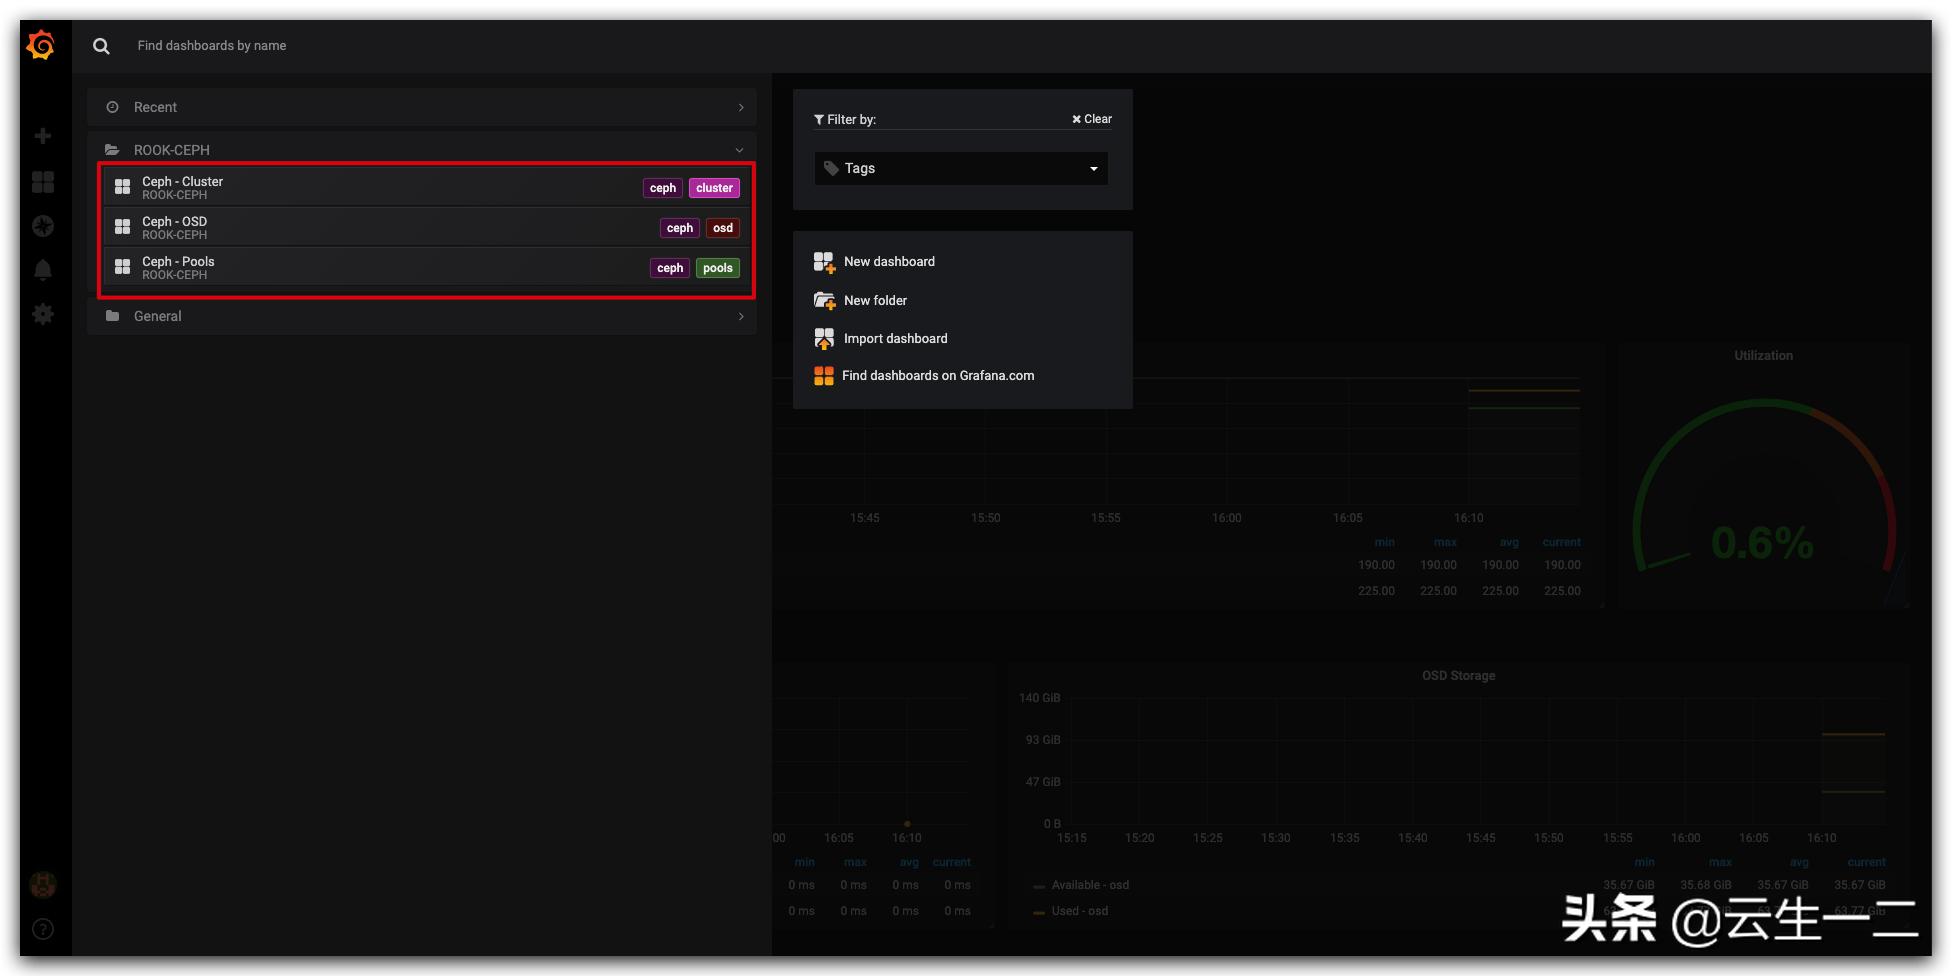Click the tag icon in Tags filter
This screenshot has width=1952, height=976.
(x=831, y=168)
